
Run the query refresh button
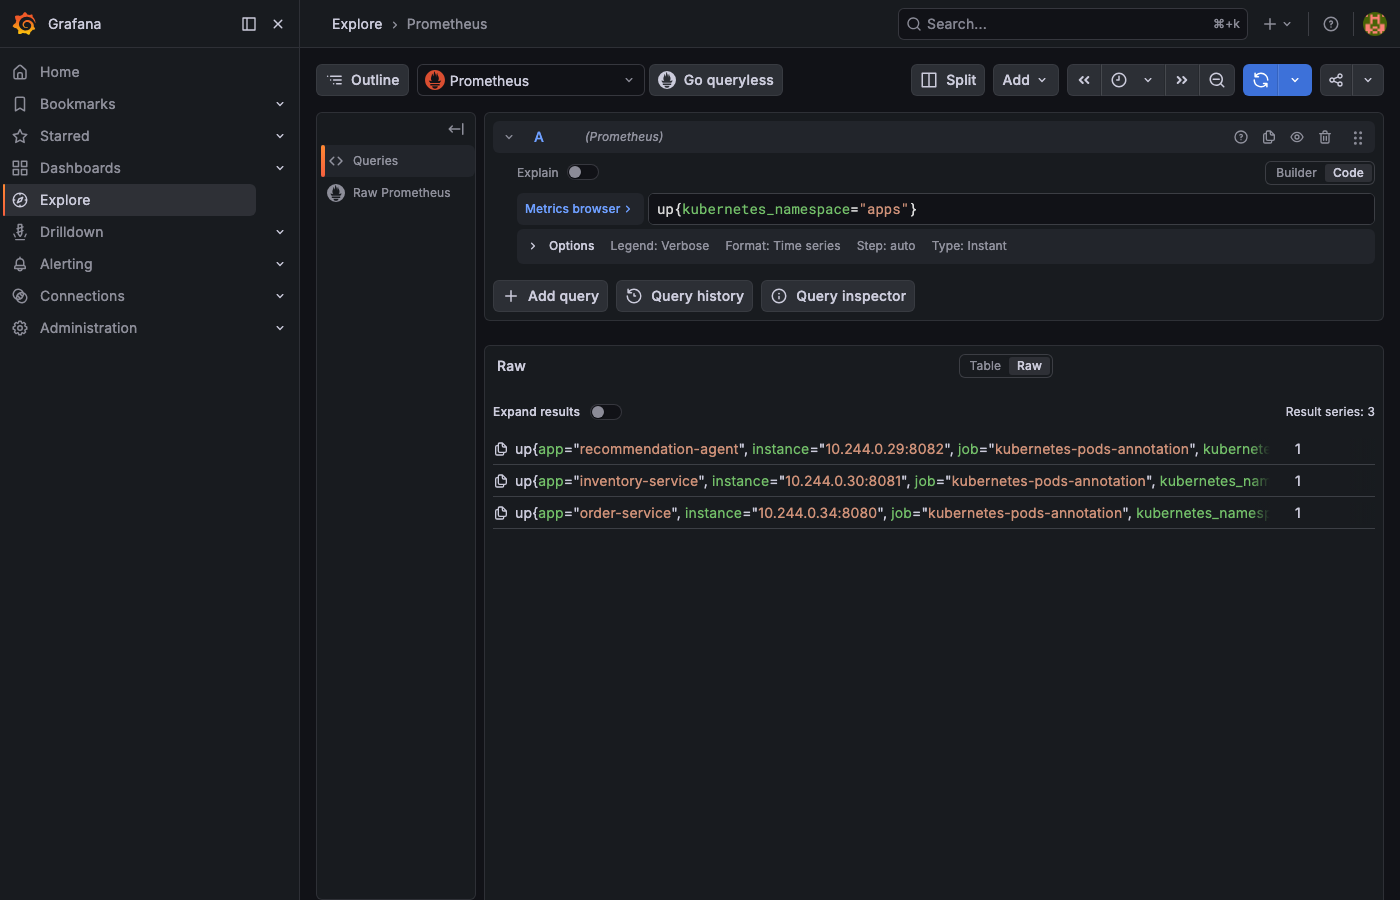tap(1261, 80)
